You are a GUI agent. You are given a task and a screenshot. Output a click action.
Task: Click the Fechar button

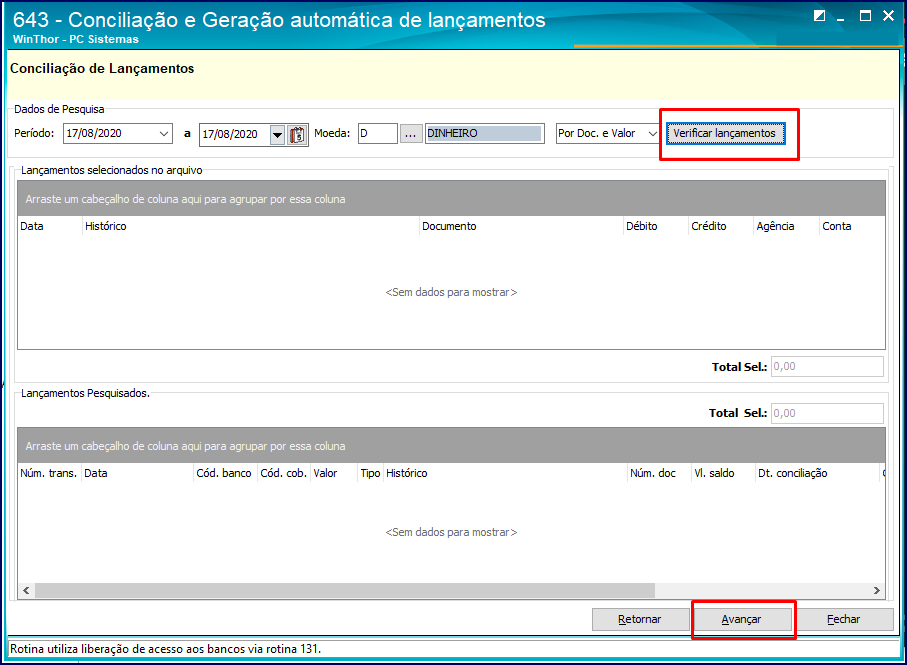843,619
